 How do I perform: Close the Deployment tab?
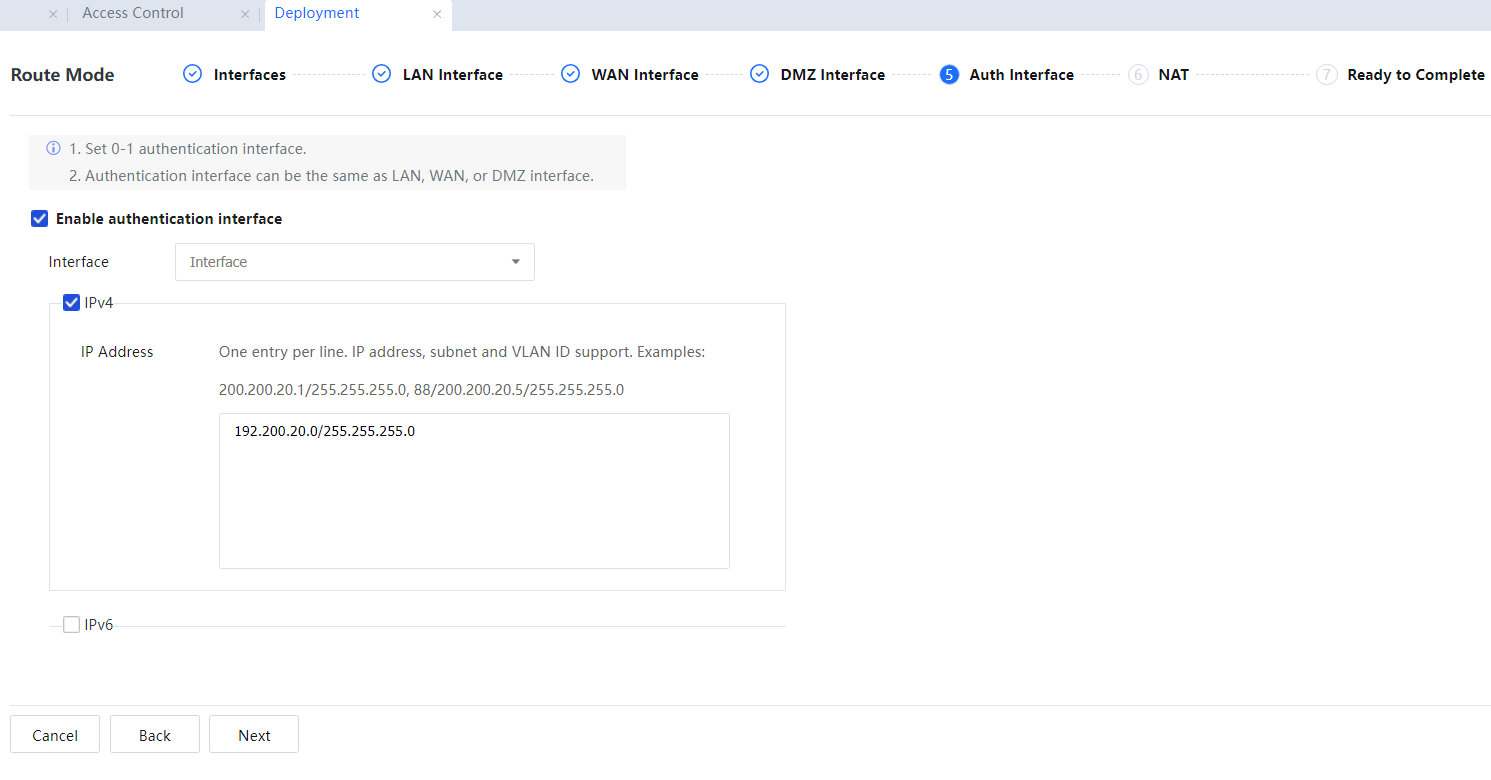pyautogui.click(x=437, y=14)
